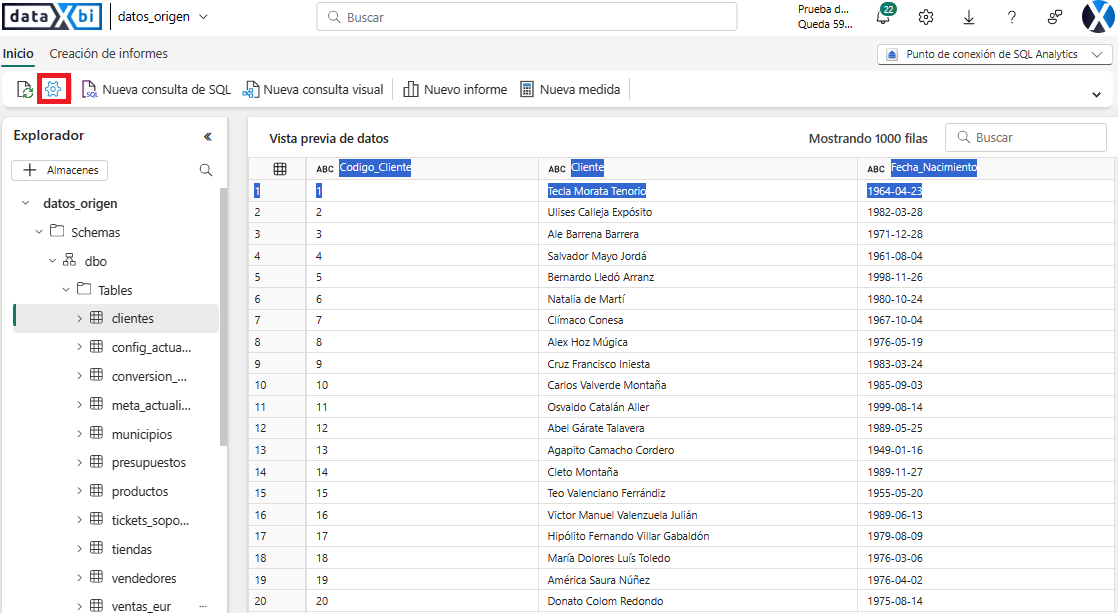
Task: Expand the toolbar ribbon chevron
Action: click(x=1097, y=93)
